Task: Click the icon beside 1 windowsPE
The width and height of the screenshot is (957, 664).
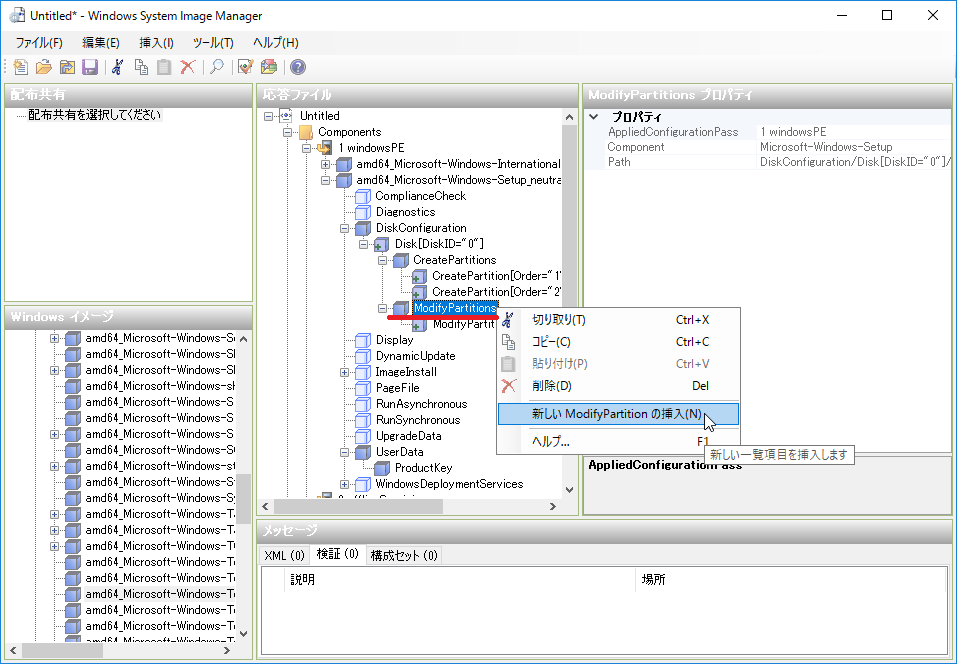Action: (x=326, y=148)
